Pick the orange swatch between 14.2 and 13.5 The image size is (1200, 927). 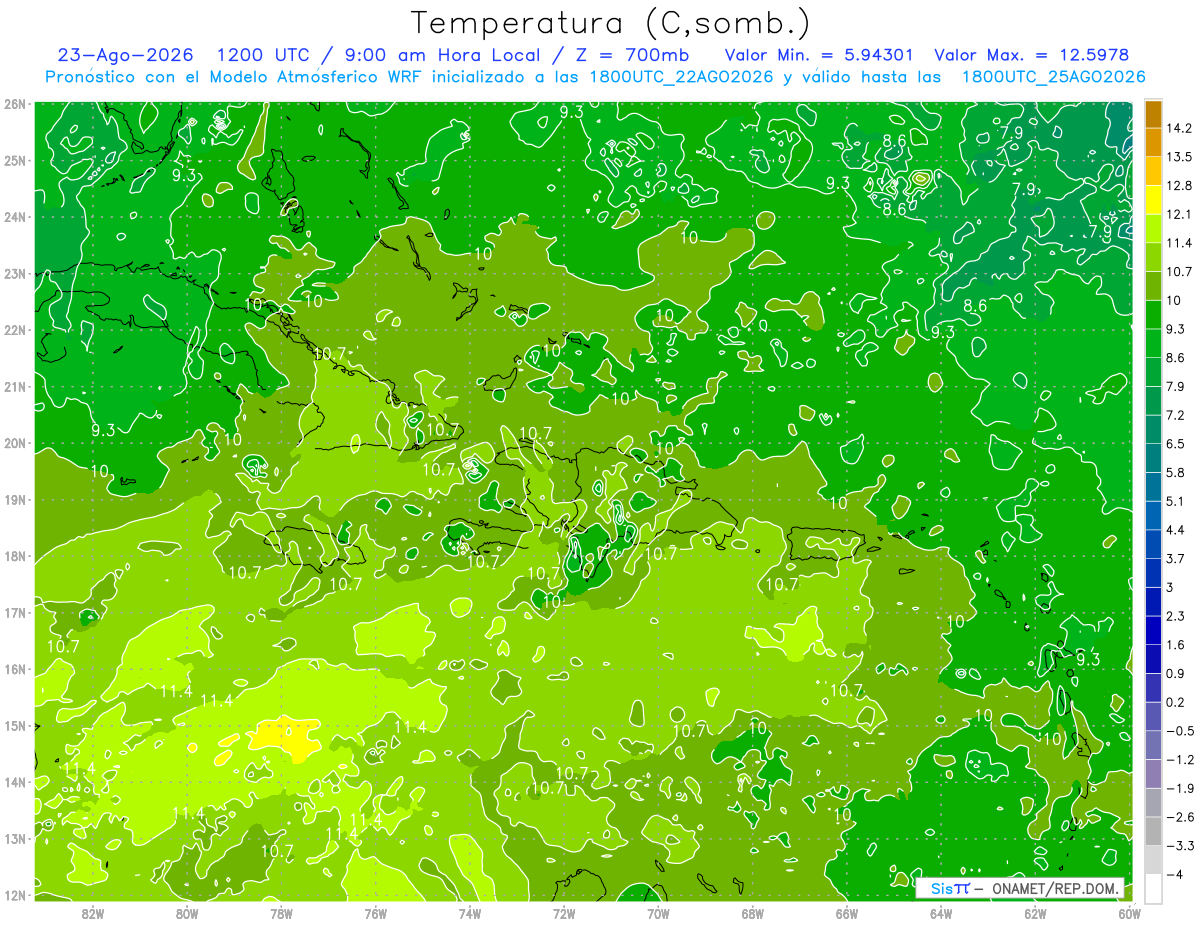tap(1153, 143)
